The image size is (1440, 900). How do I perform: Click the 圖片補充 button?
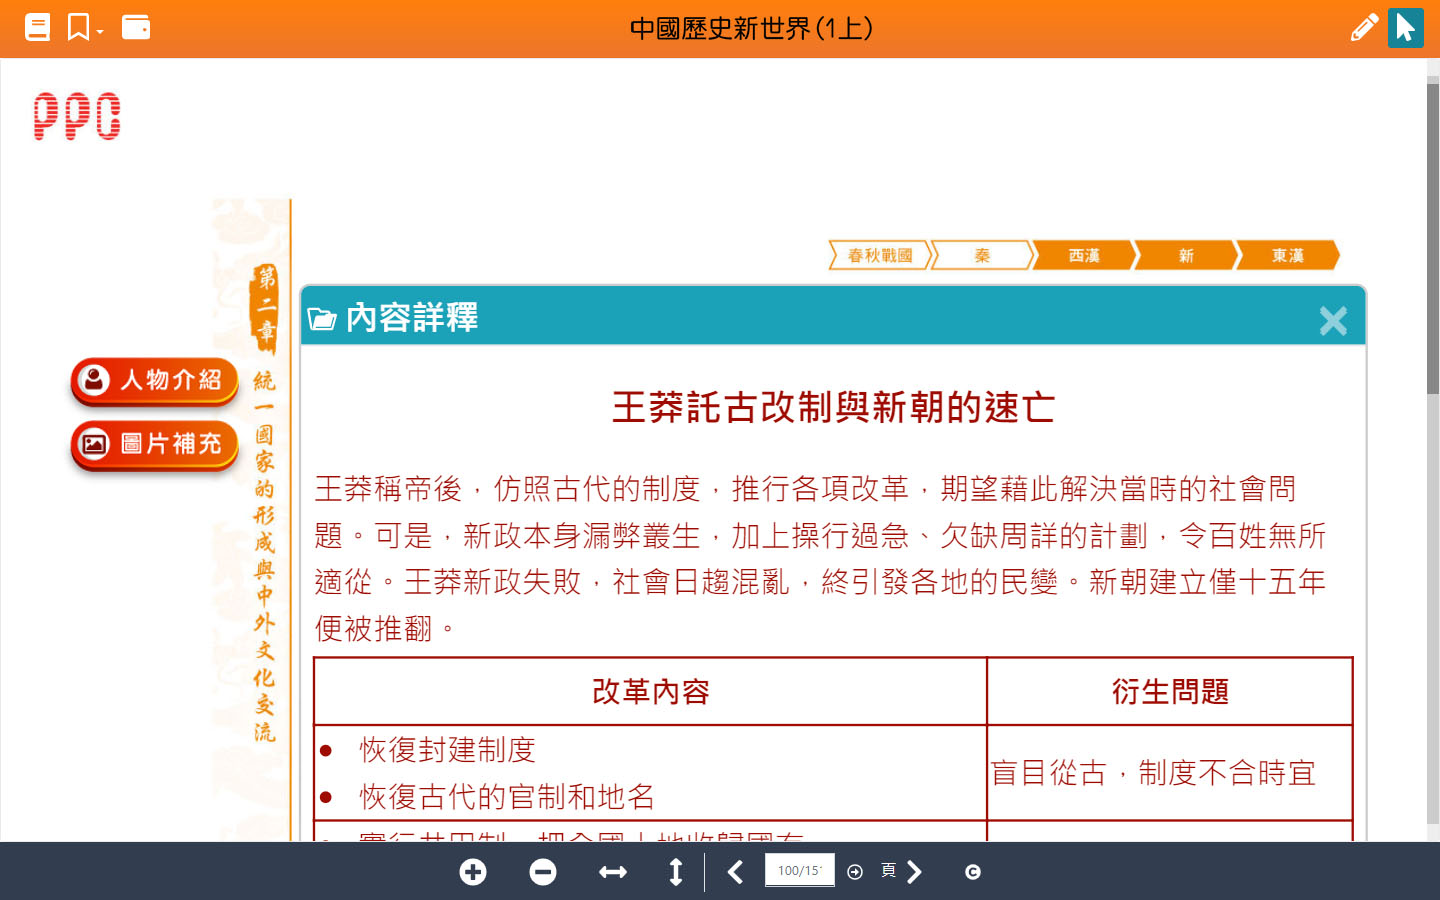pyautogui.click(x=154, y=444)
